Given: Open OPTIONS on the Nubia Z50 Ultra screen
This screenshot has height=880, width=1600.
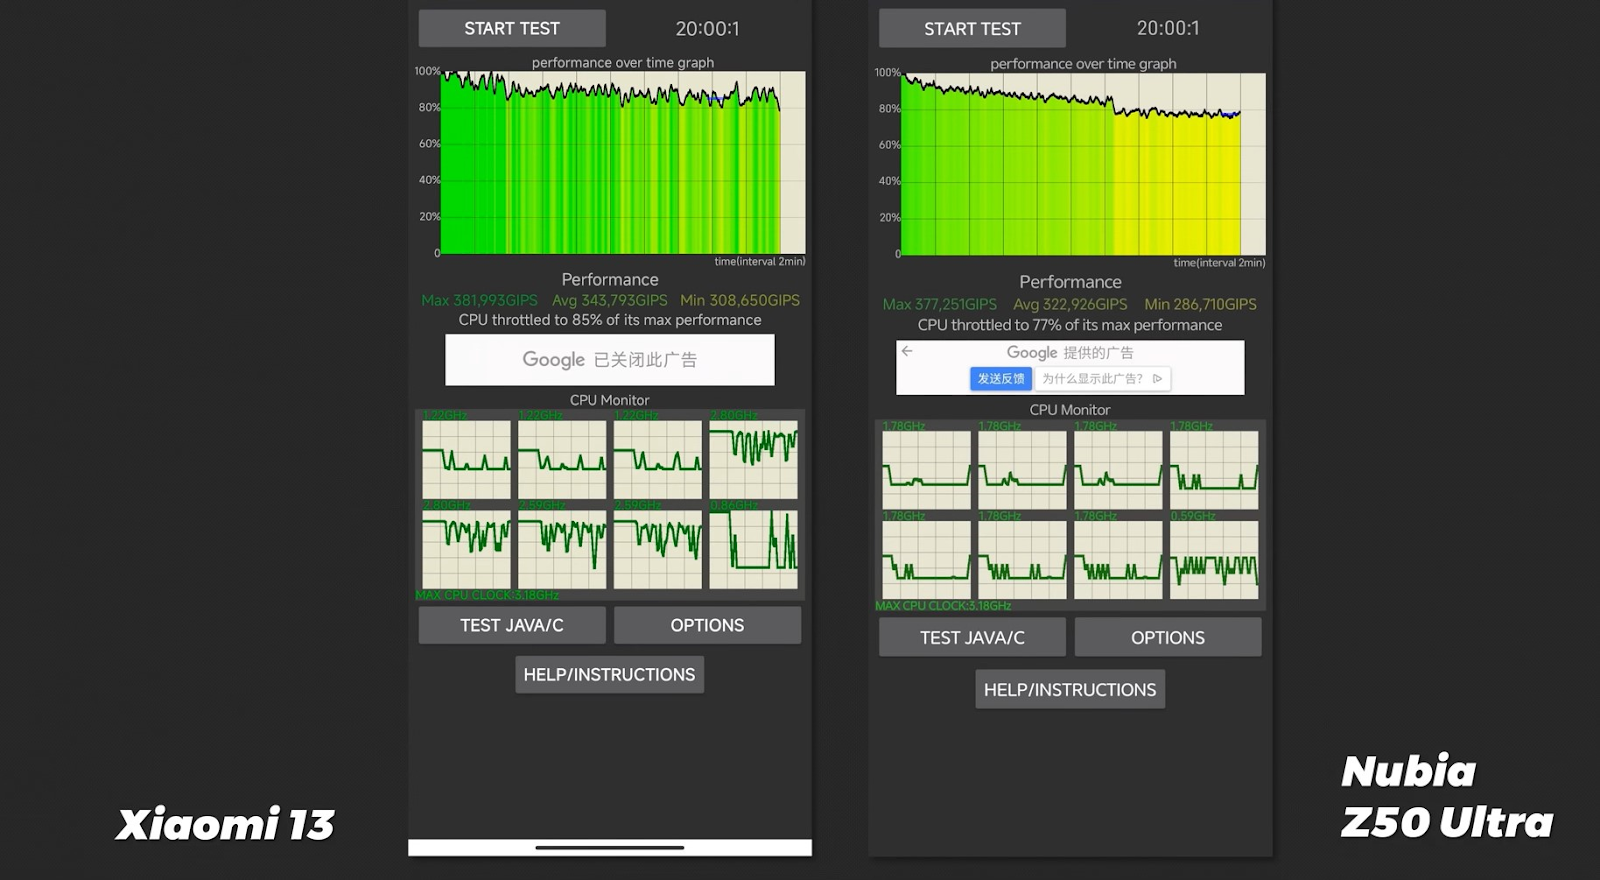Looking at the screenshot, I should tap(1168, 637).
